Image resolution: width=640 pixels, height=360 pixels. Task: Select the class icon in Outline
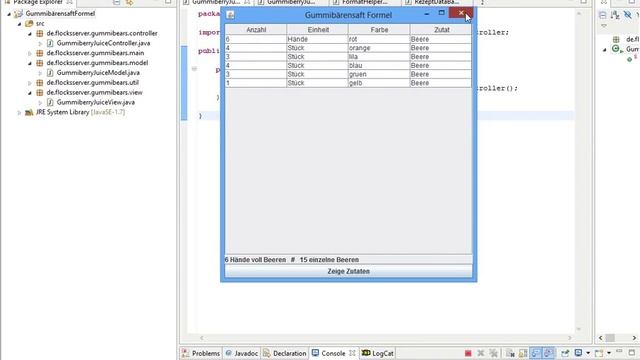pyautogui.click(x=616, y=49)
